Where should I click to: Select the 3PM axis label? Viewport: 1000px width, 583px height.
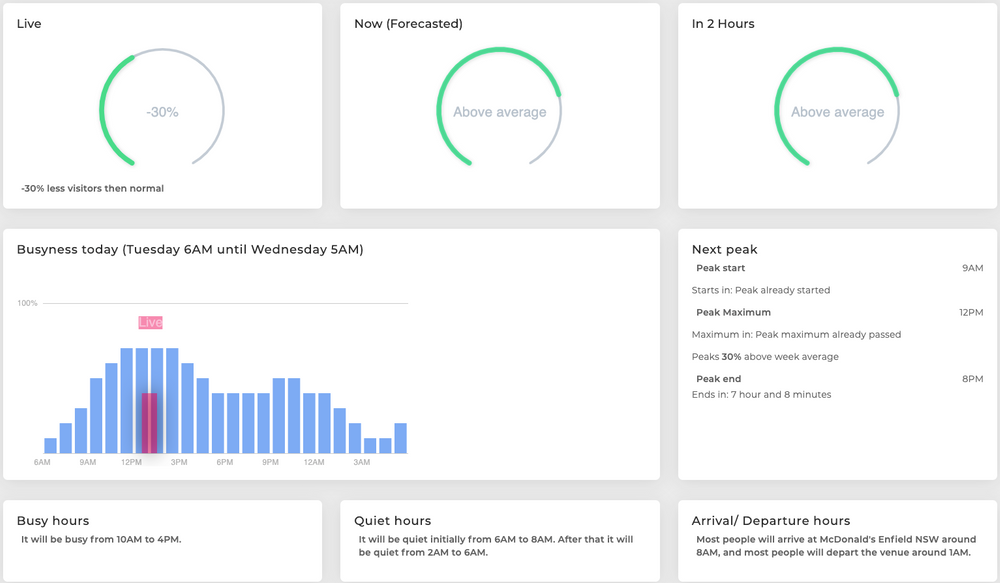[x=178, y=462]
